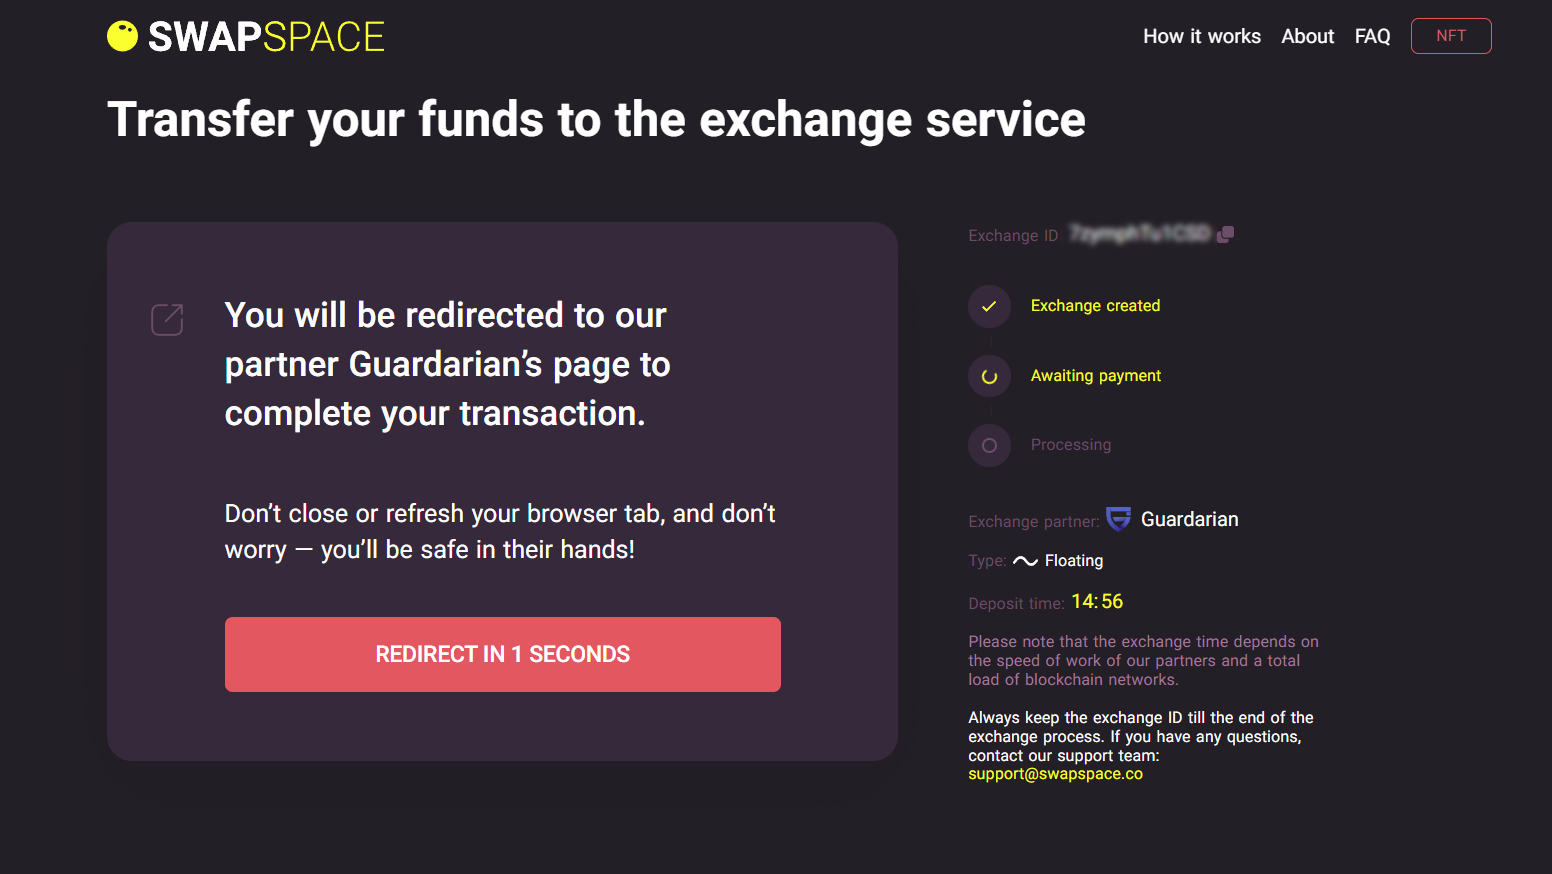This screenshot has height=874, width=1552.
Task: Click the Processing step circle icon
Action: [989, 445]
